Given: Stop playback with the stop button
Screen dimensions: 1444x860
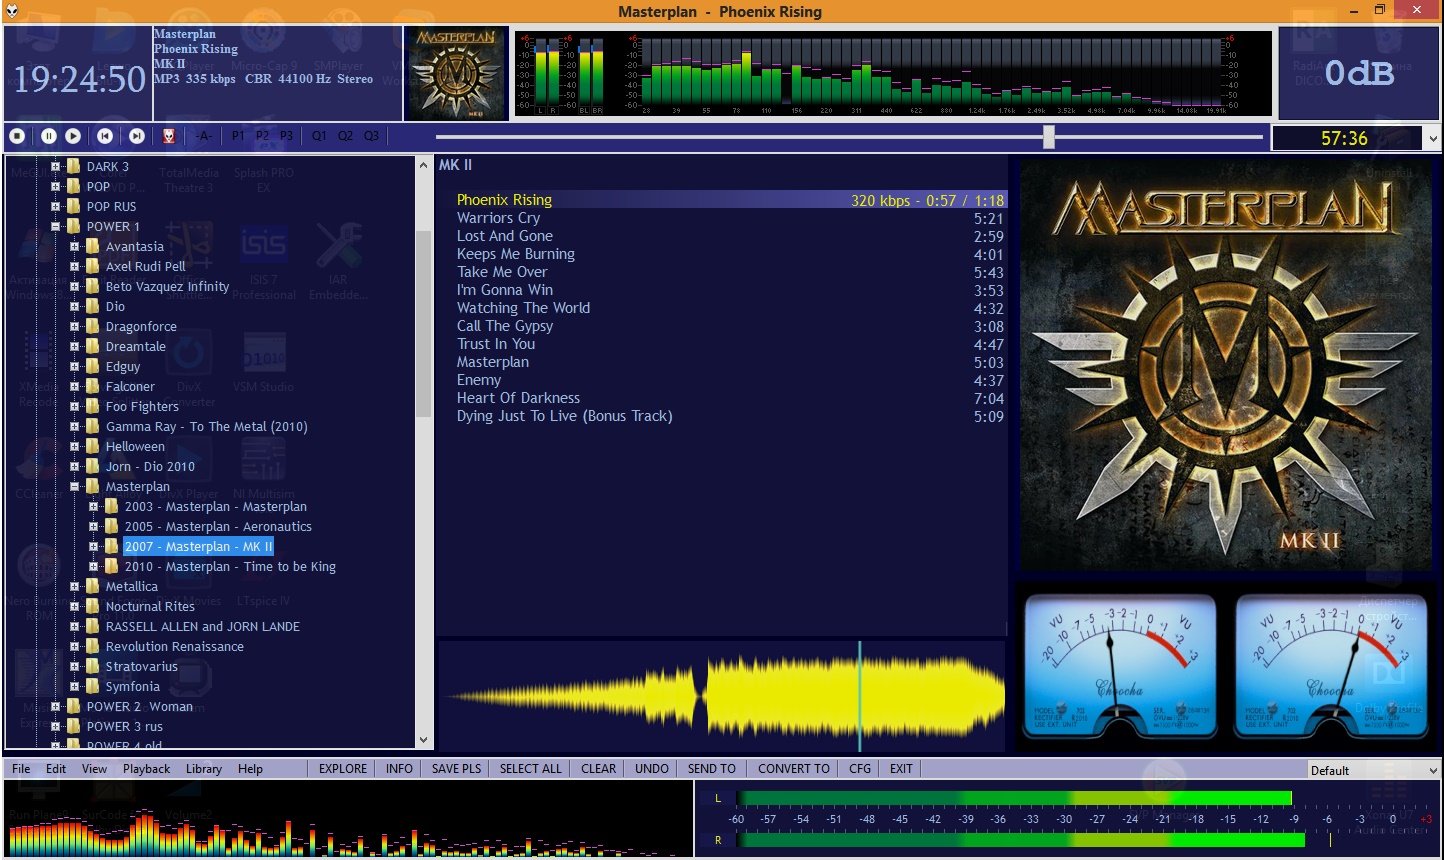Looking at the screenshot, I should tap(17, 136).
